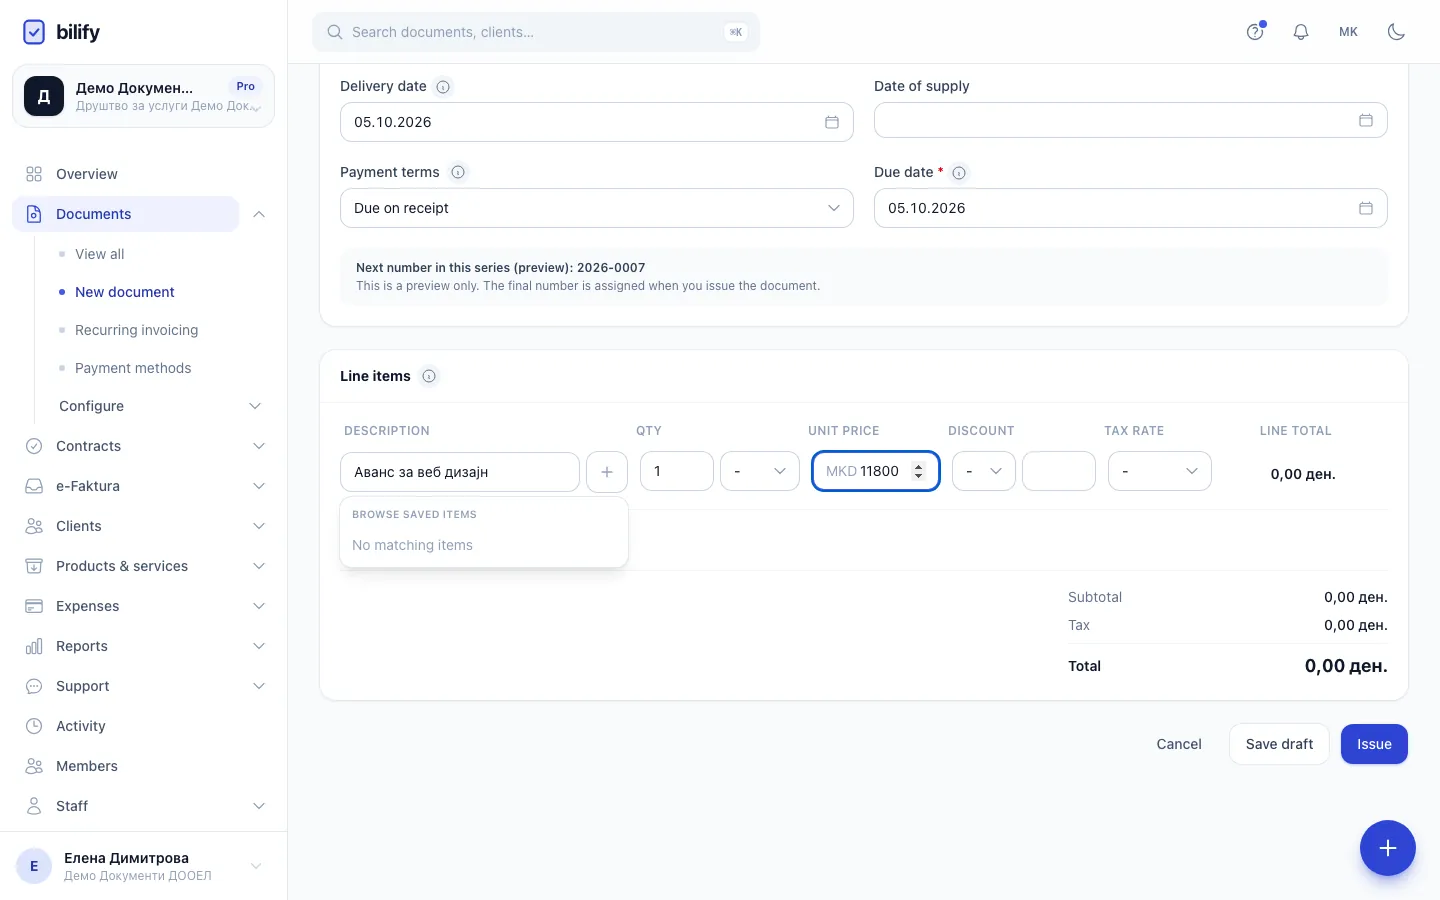
Task: Click the Activity clock icon
Action: tap(34, 726)
